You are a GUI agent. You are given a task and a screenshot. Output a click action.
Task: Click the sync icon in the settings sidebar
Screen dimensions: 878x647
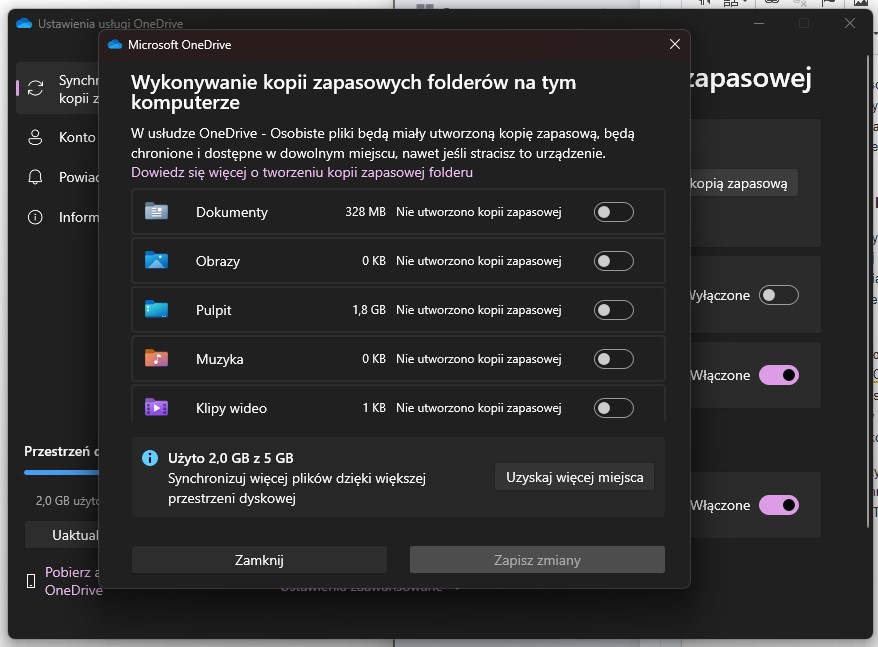(x=36, y=88)
